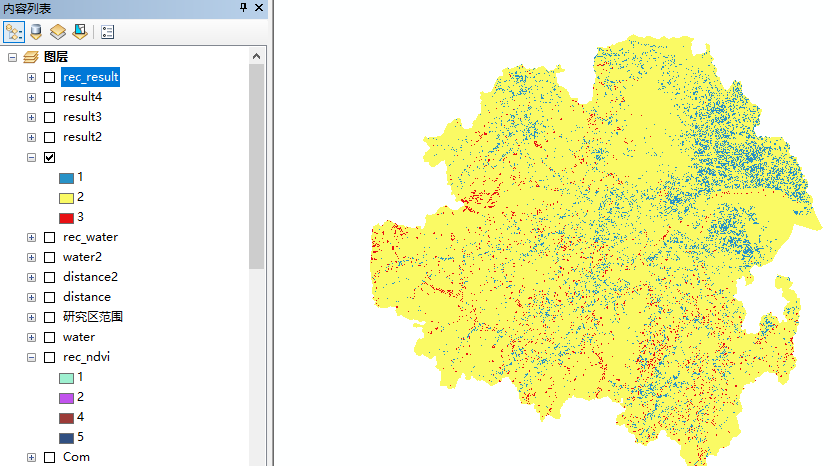Select List By Visibility icon
The image size is (832, 466).
click(58, 32)
